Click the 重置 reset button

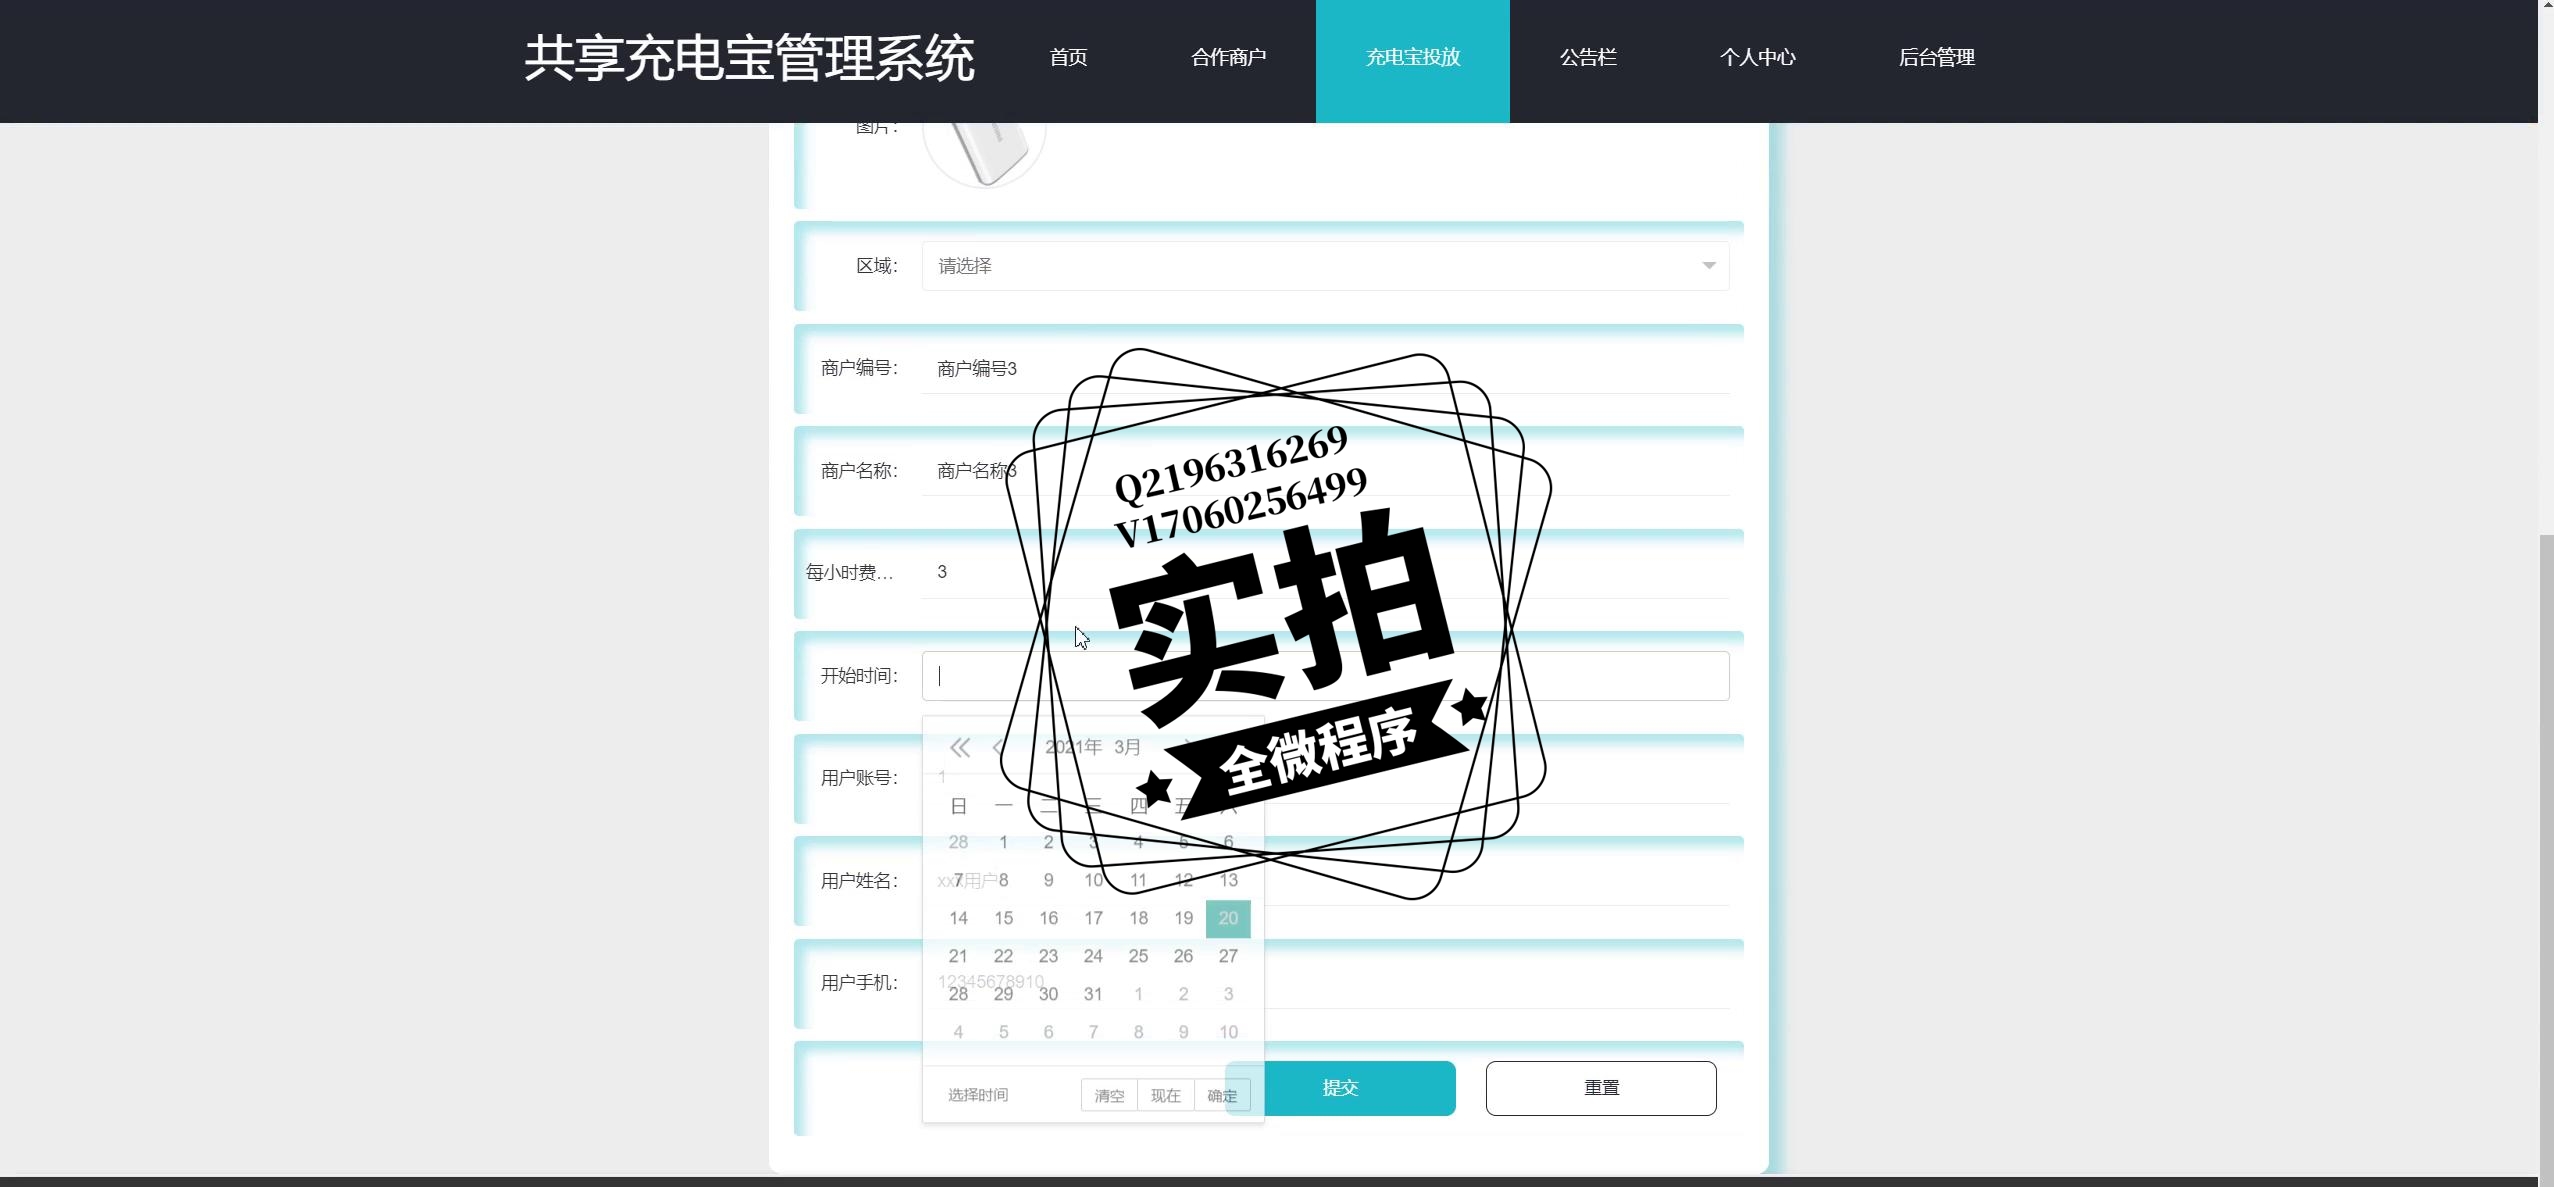[x=1601, y=1088]
